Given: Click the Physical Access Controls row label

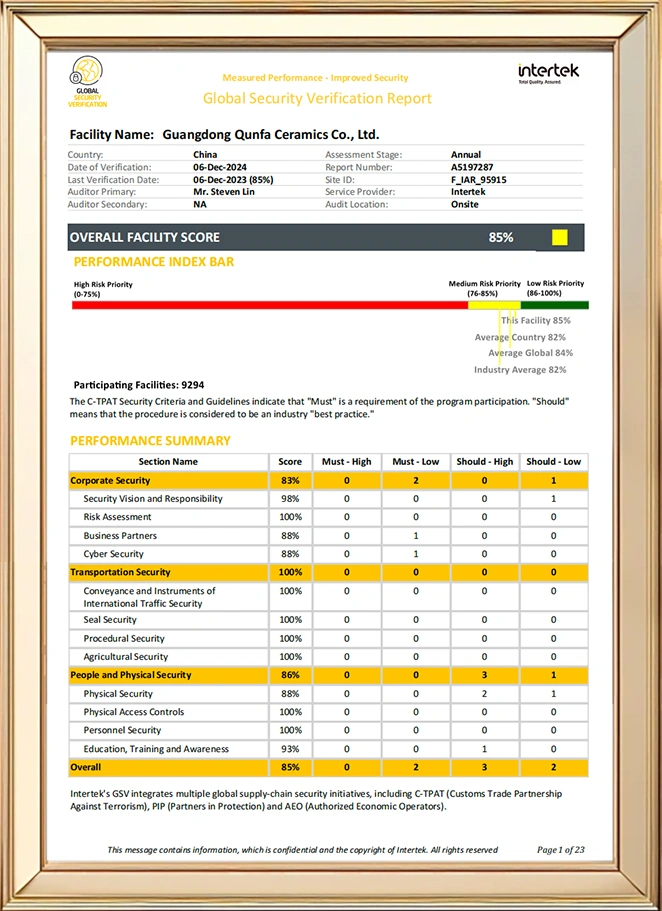Looking at the screenshot, I should (x=133, y=712).
